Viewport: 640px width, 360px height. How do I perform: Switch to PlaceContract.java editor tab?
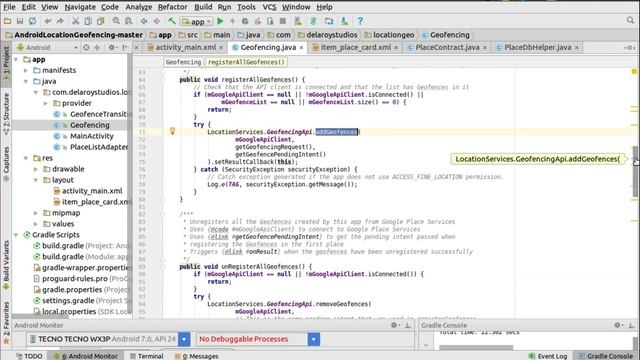[x=447, y=47]
